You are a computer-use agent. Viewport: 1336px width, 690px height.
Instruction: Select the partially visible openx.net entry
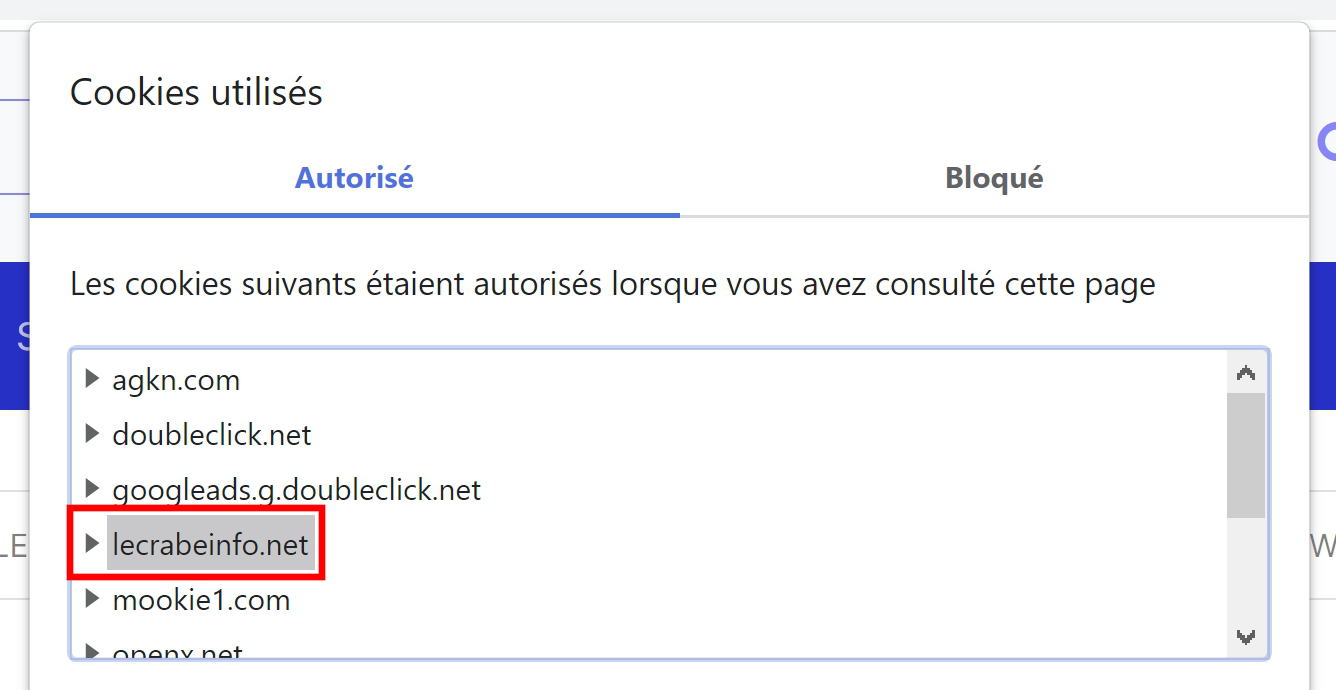click(177, 652)
